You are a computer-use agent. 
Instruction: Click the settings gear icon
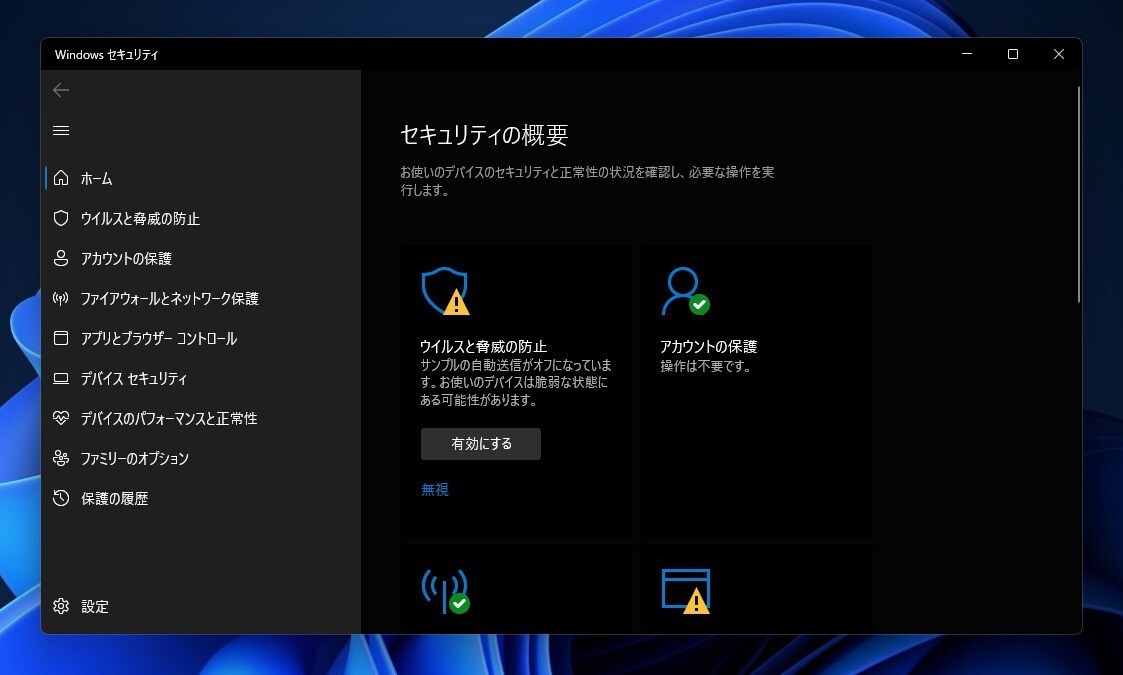tap(61, 606)
